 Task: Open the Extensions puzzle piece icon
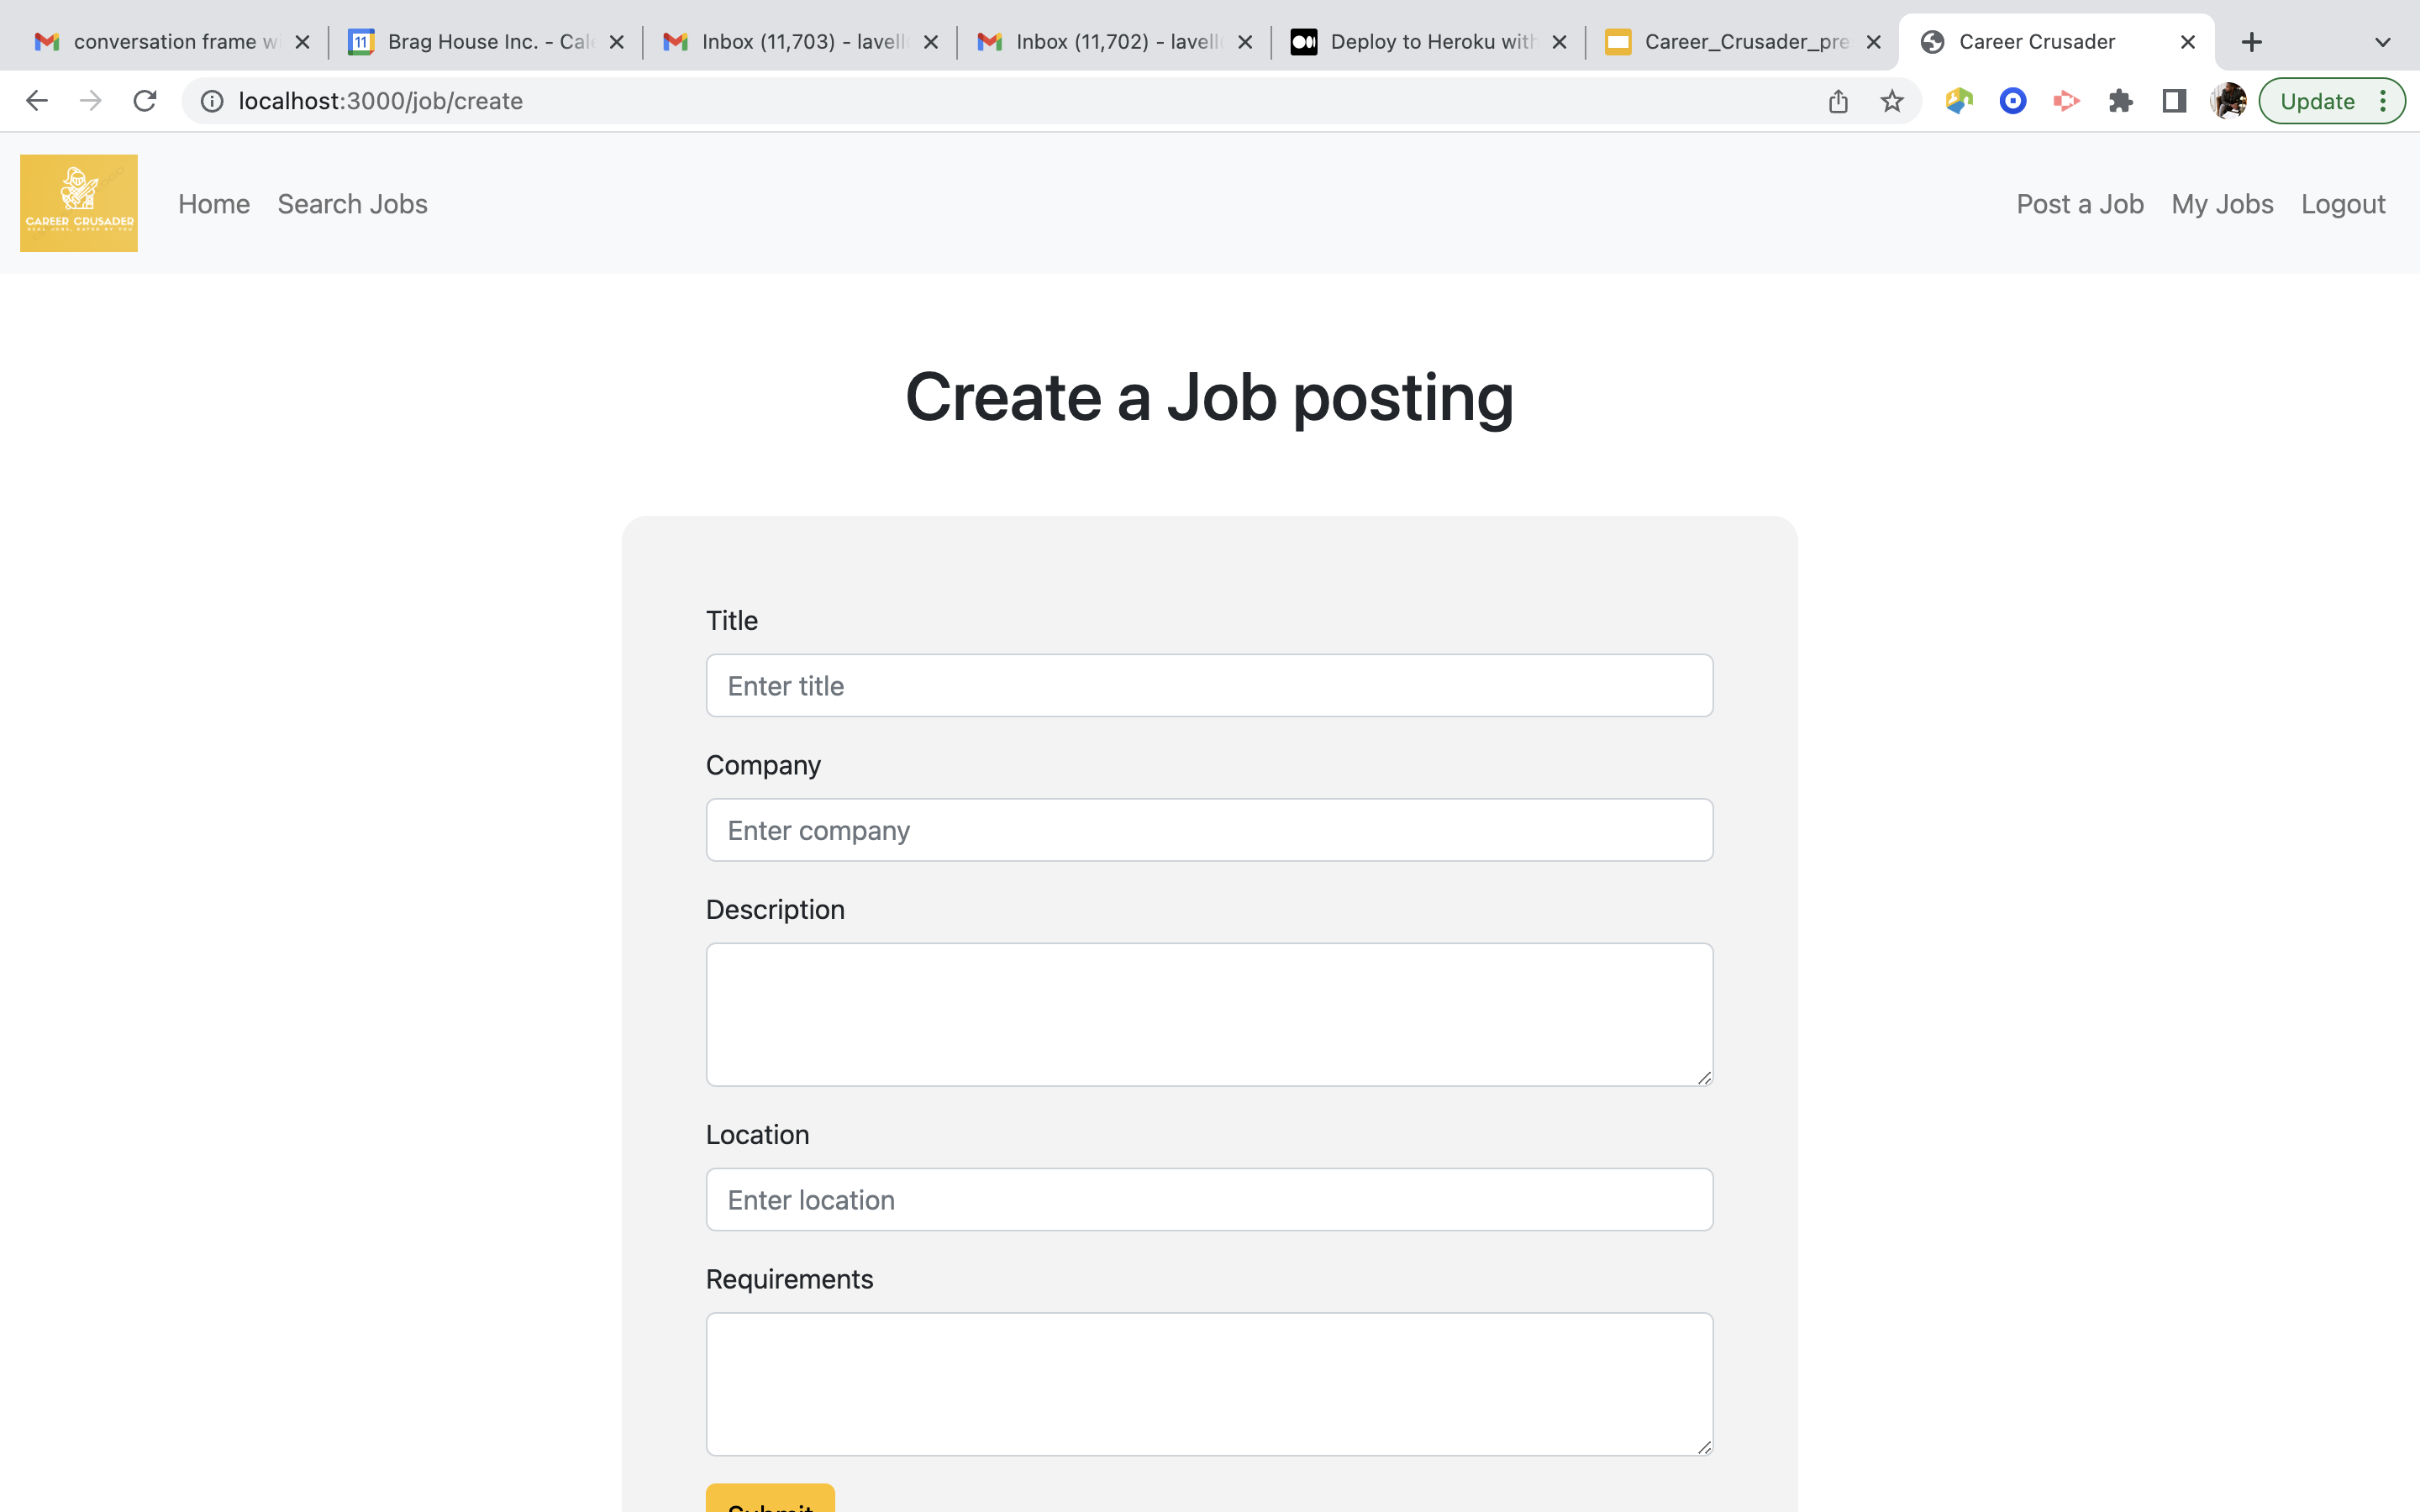click(2121, 100)
